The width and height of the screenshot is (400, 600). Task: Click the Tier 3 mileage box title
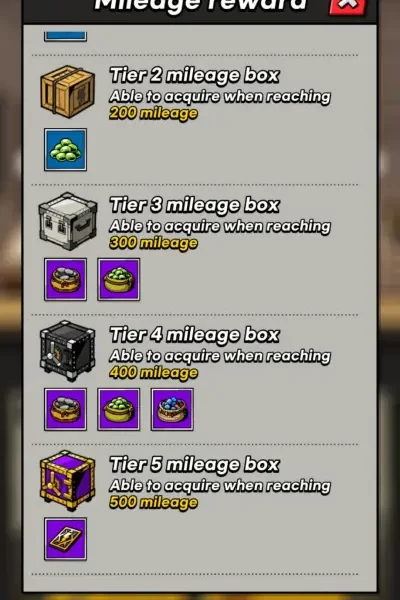pos(194,205)
